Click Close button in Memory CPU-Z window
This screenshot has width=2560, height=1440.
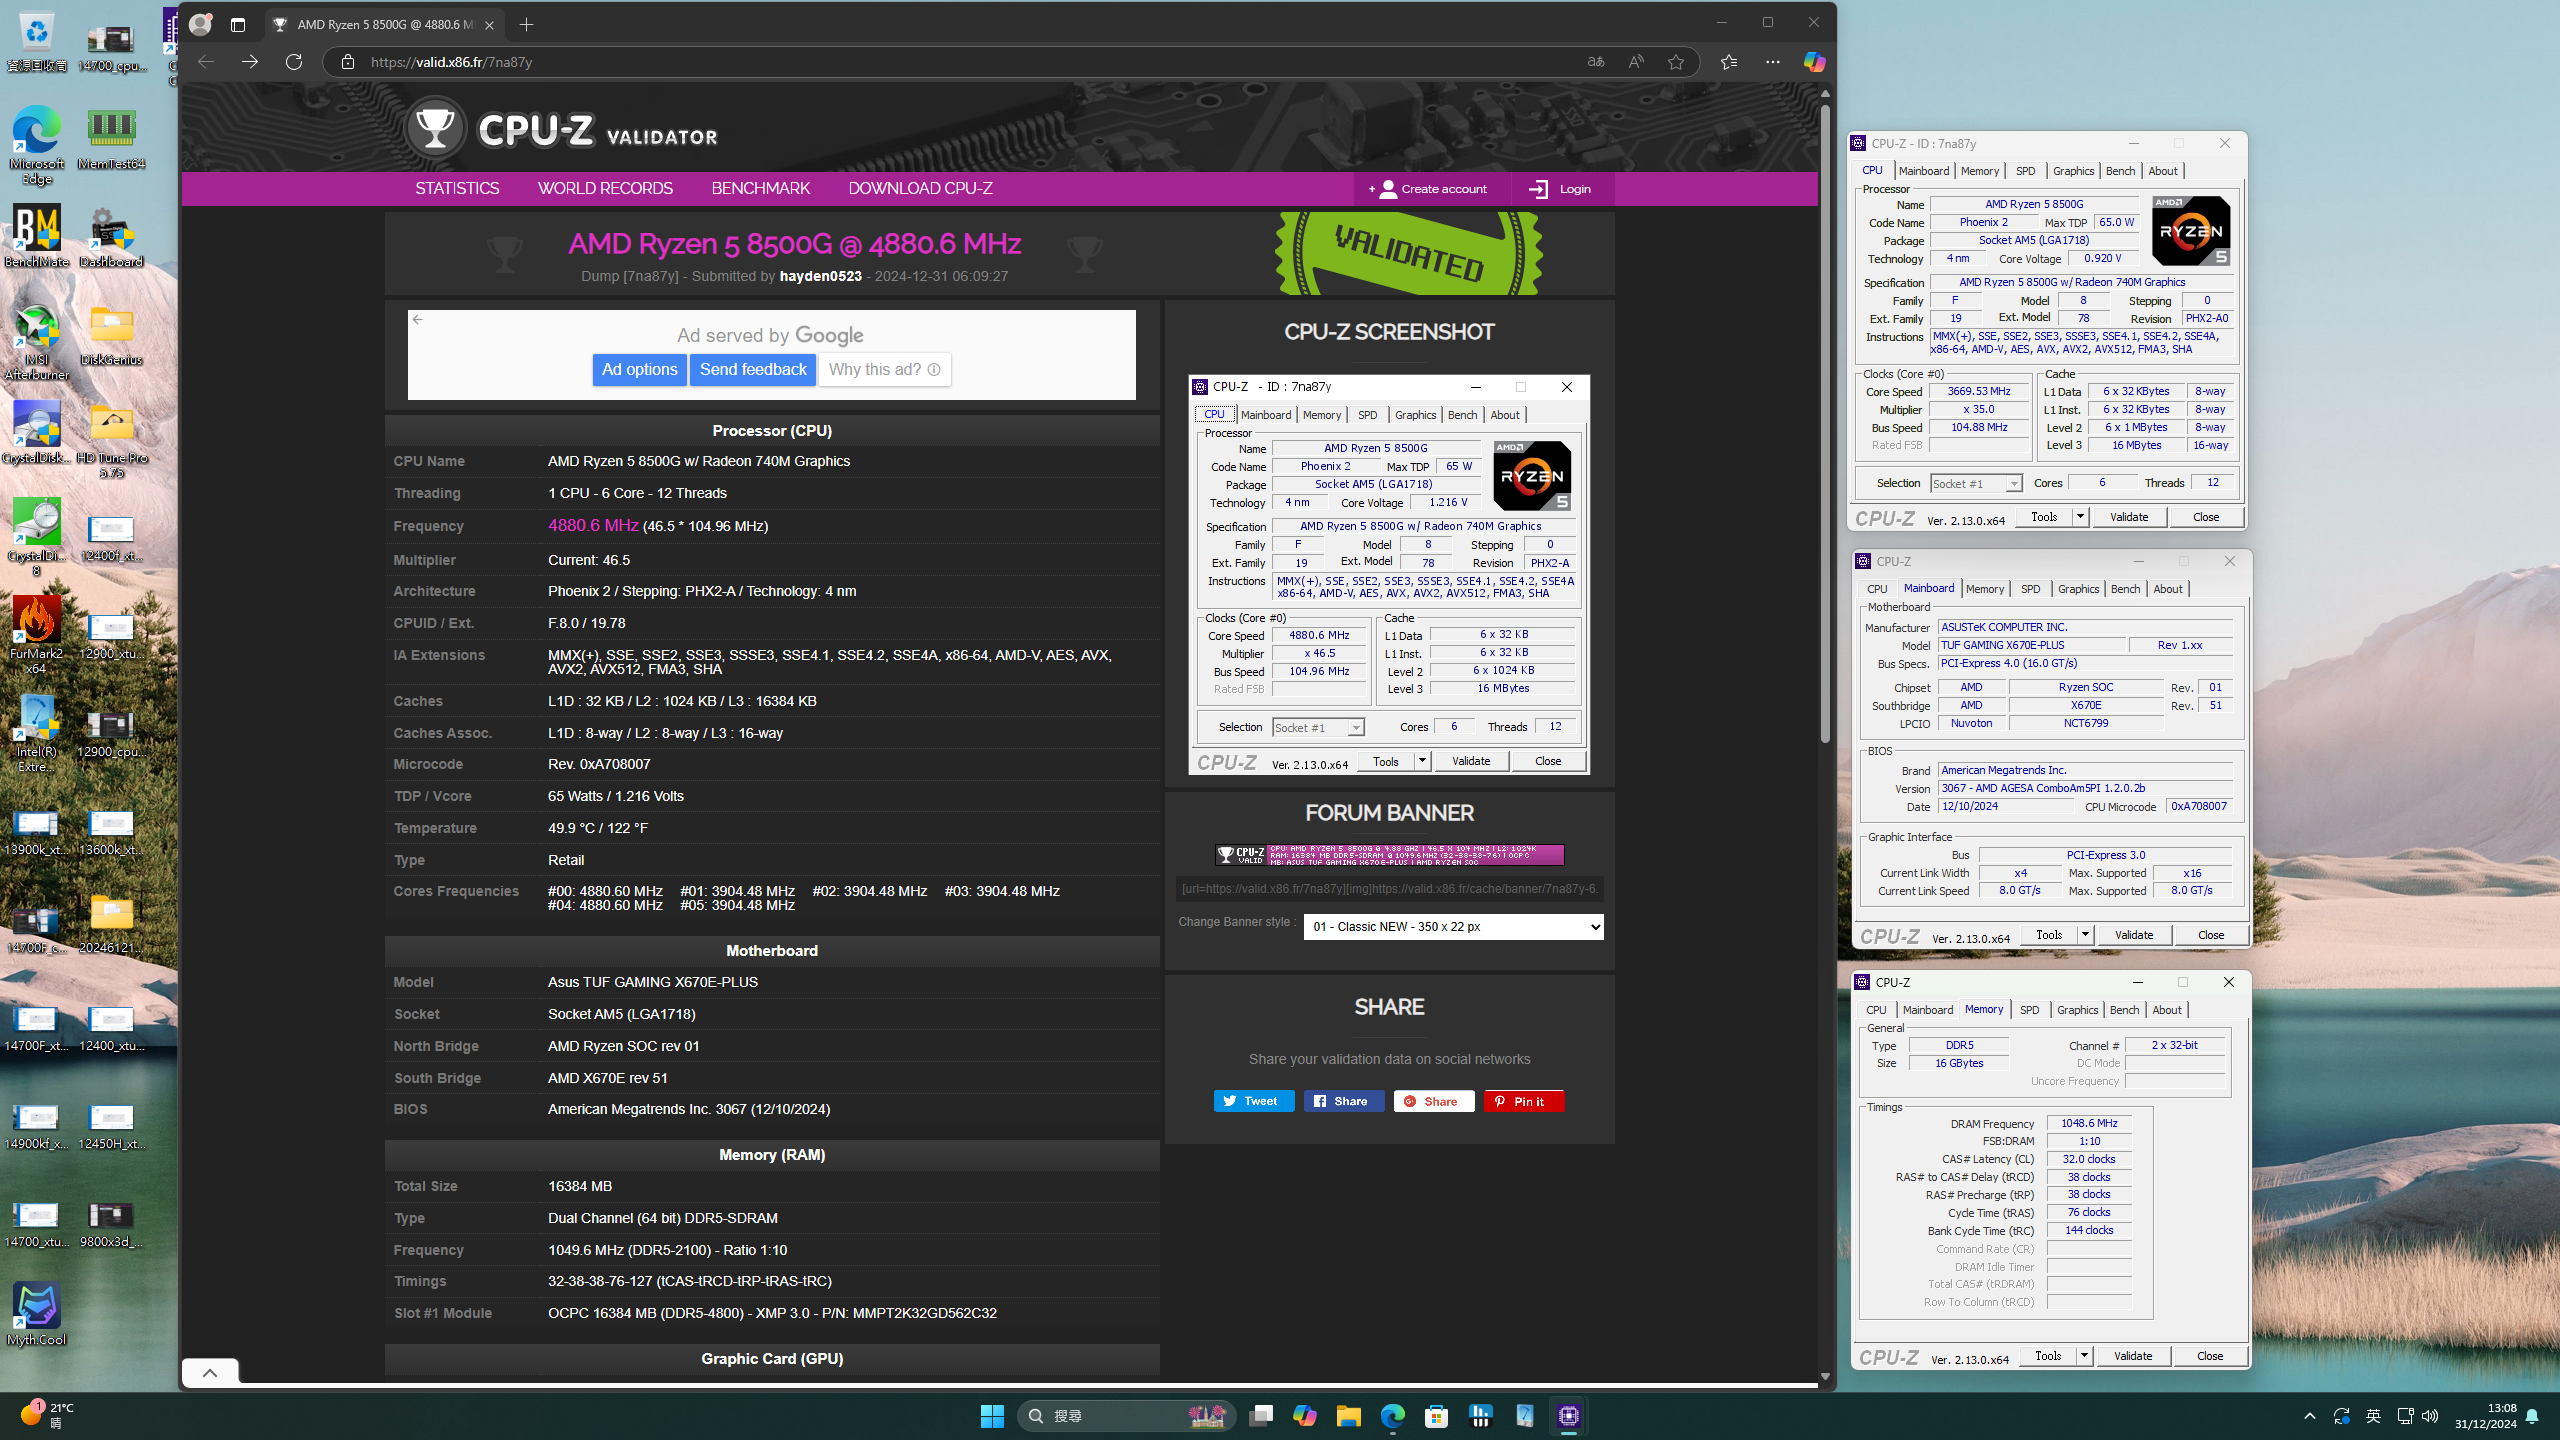[x=2210, y=1356]
